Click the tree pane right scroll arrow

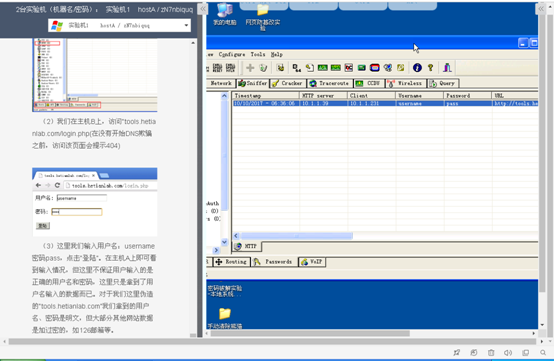(x=216, y=250)
